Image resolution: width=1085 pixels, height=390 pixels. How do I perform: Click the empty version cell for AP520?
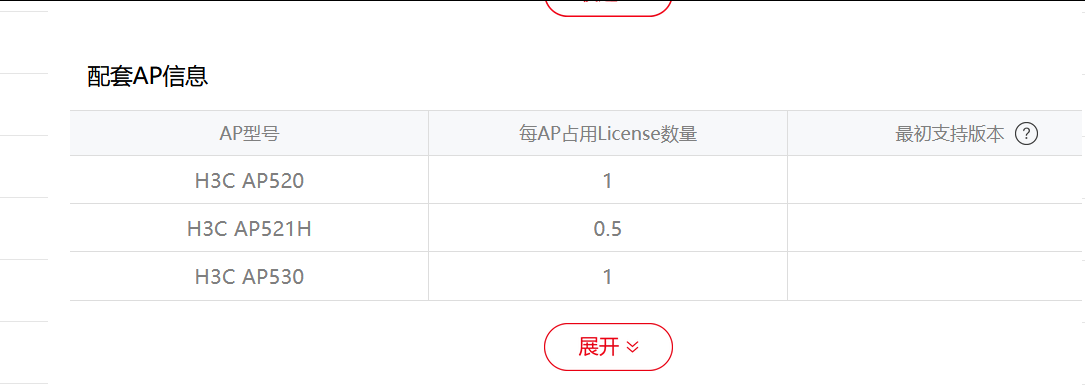pyautogui.click(x=936, y=180)
